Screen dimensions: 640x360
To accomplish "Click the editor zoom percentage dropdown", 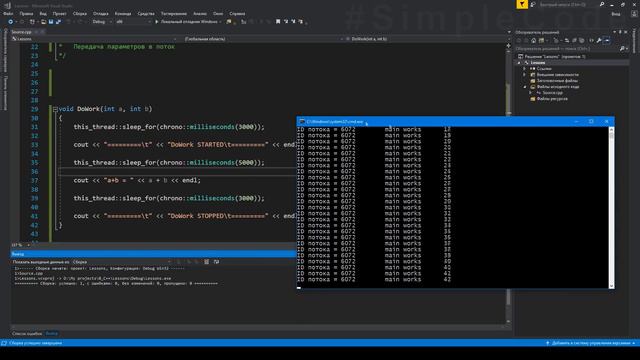I will click(21, 245).
